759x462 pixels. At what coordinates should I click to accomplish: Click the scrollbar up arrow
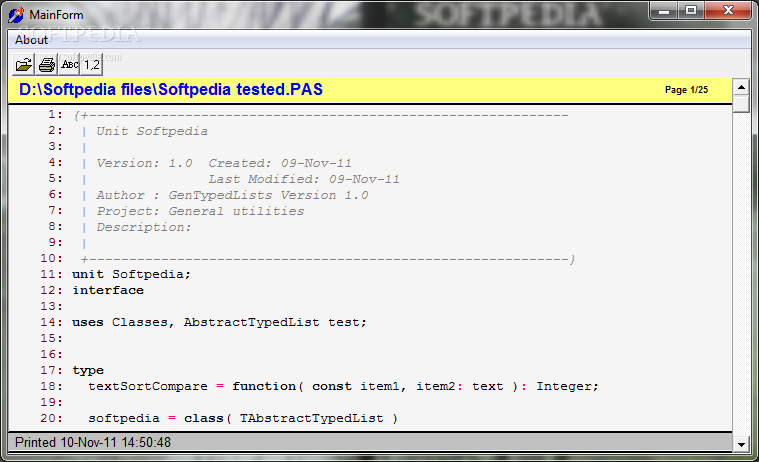741,87
